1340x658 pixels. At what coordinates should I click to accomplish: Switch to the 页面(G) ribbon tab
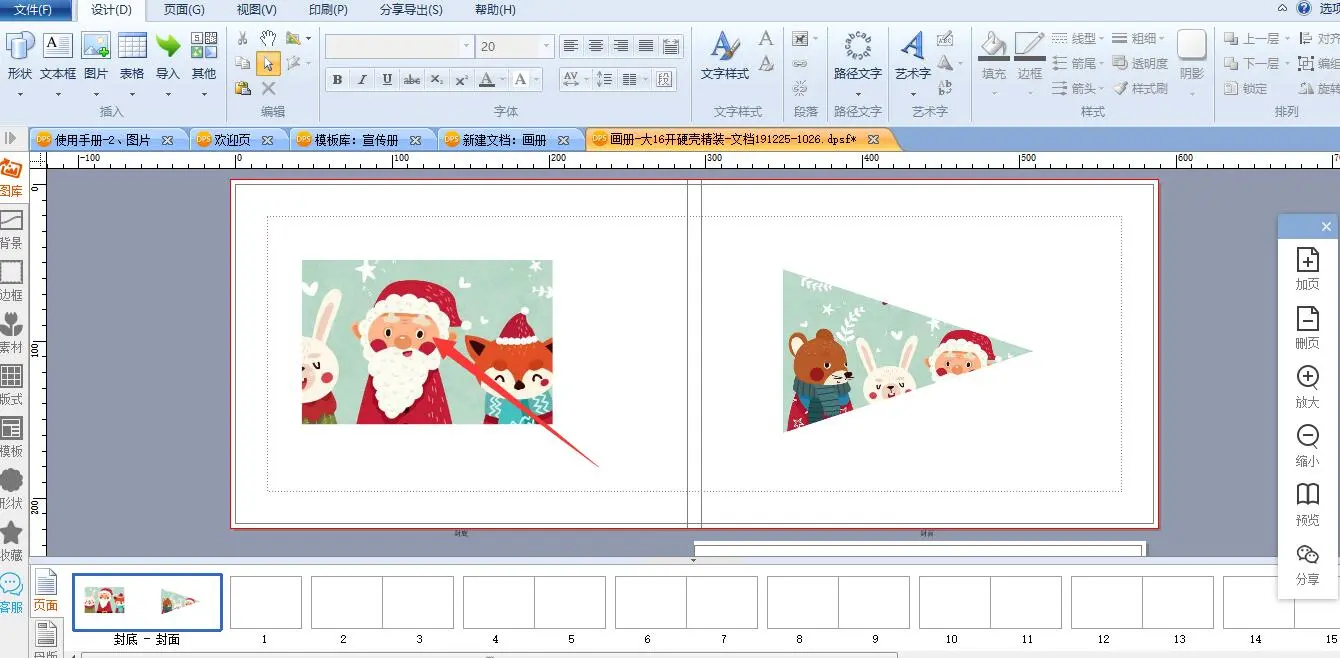coord(184,10)
